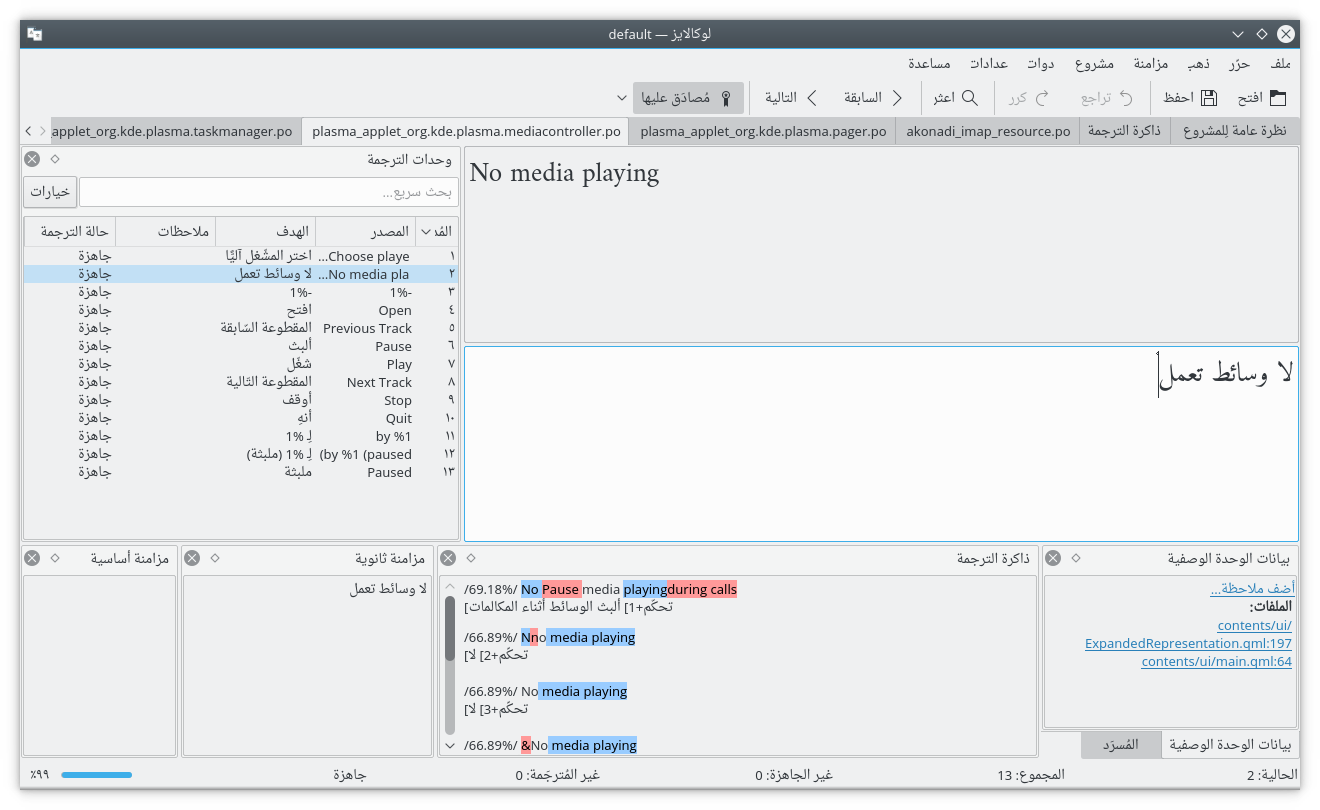1320x810 pixels.
Task: Open the Options (خيارات) filter menu button
Action: [50, 192]
